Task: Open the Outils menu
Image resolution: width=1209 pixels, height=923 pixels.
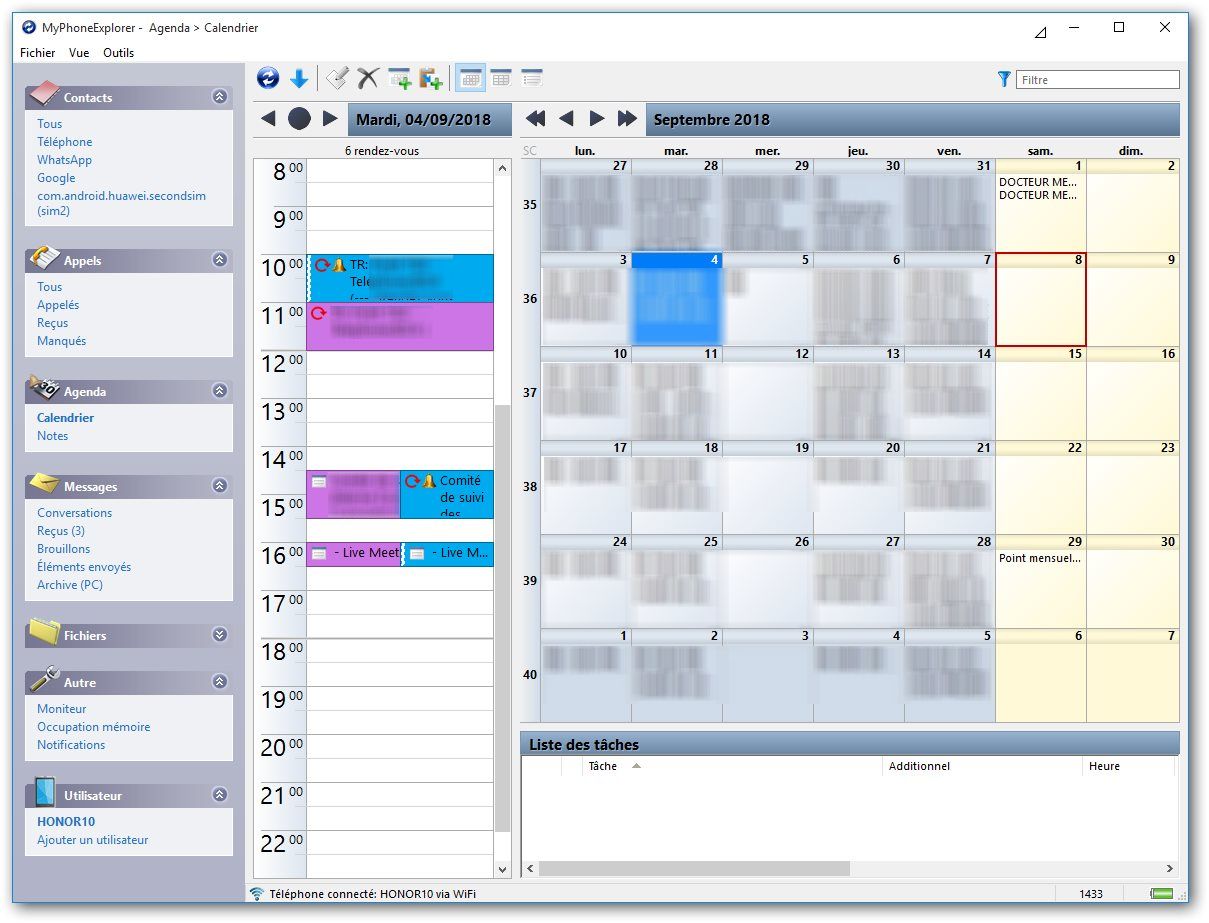Action: pyautogui.click(x=118, y=53)
